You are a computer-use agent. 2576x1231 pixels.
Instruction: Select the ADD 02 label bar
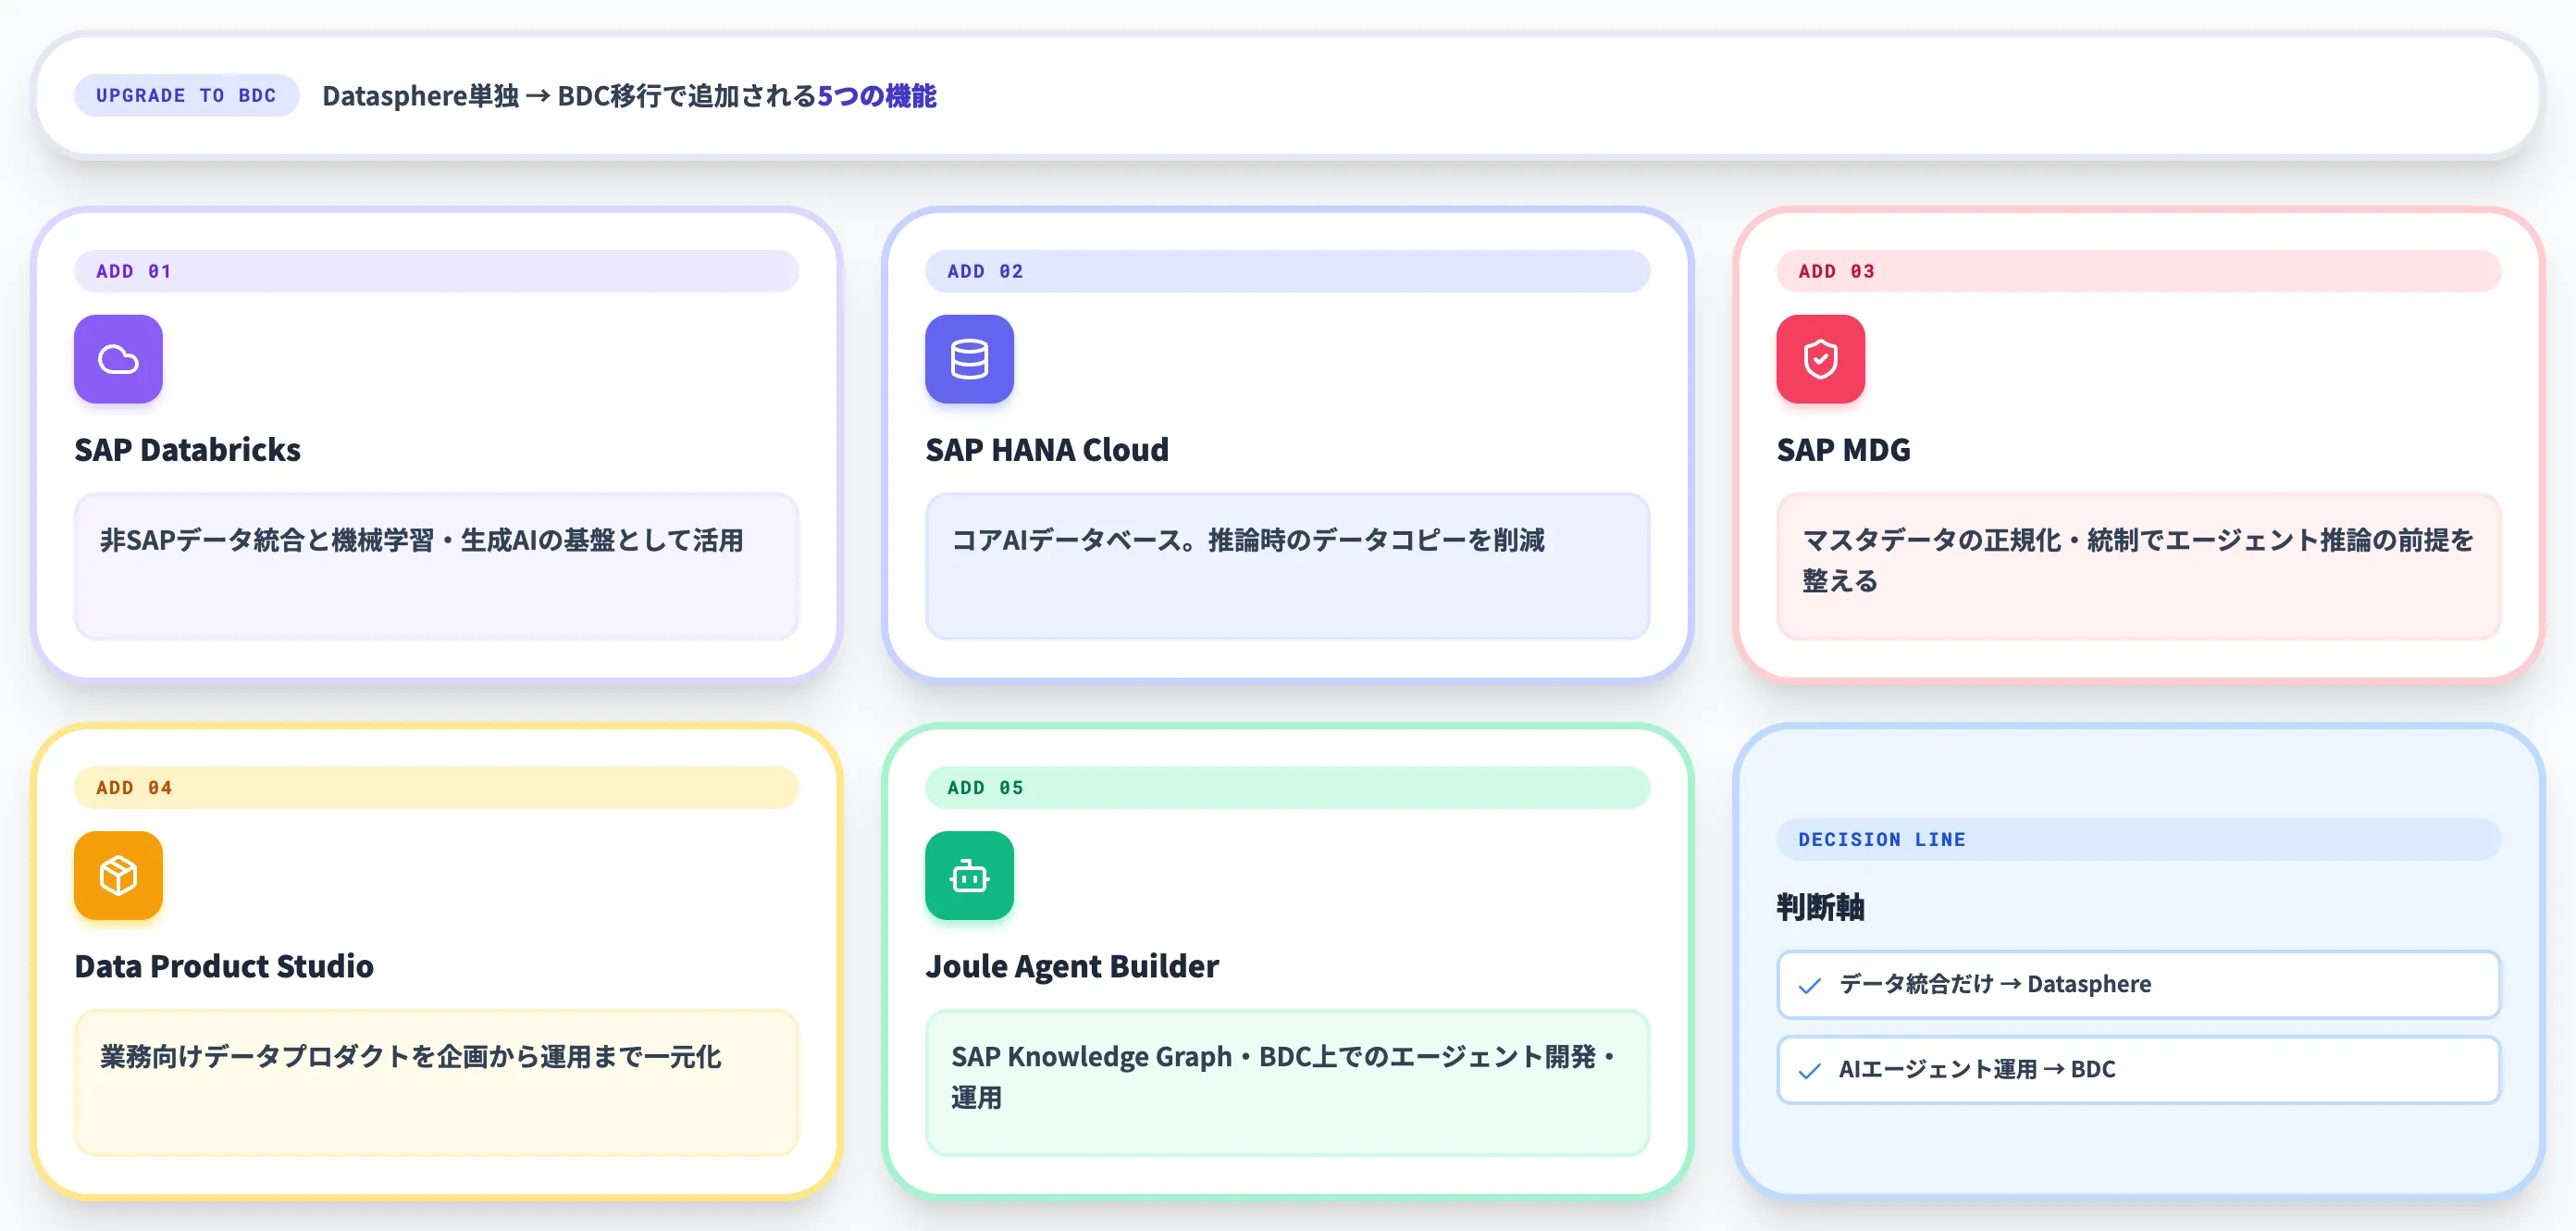click(x=1287, y=271)
